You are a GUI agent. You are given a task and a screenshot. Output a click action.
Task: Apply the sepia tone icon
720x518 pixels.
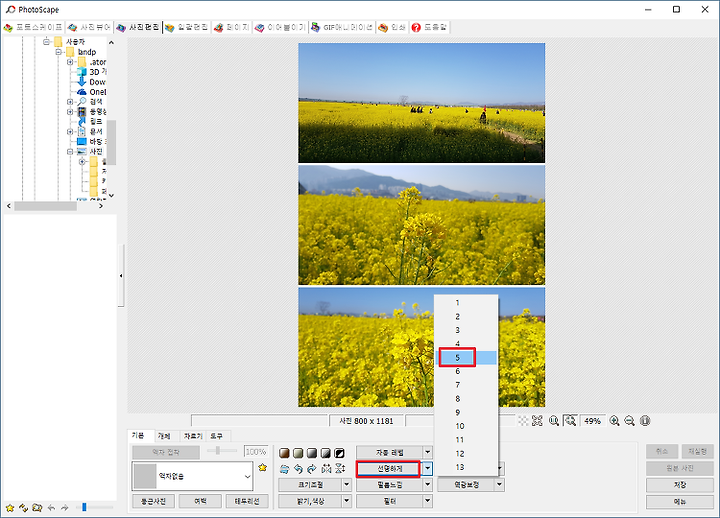[x=284, y=453]
